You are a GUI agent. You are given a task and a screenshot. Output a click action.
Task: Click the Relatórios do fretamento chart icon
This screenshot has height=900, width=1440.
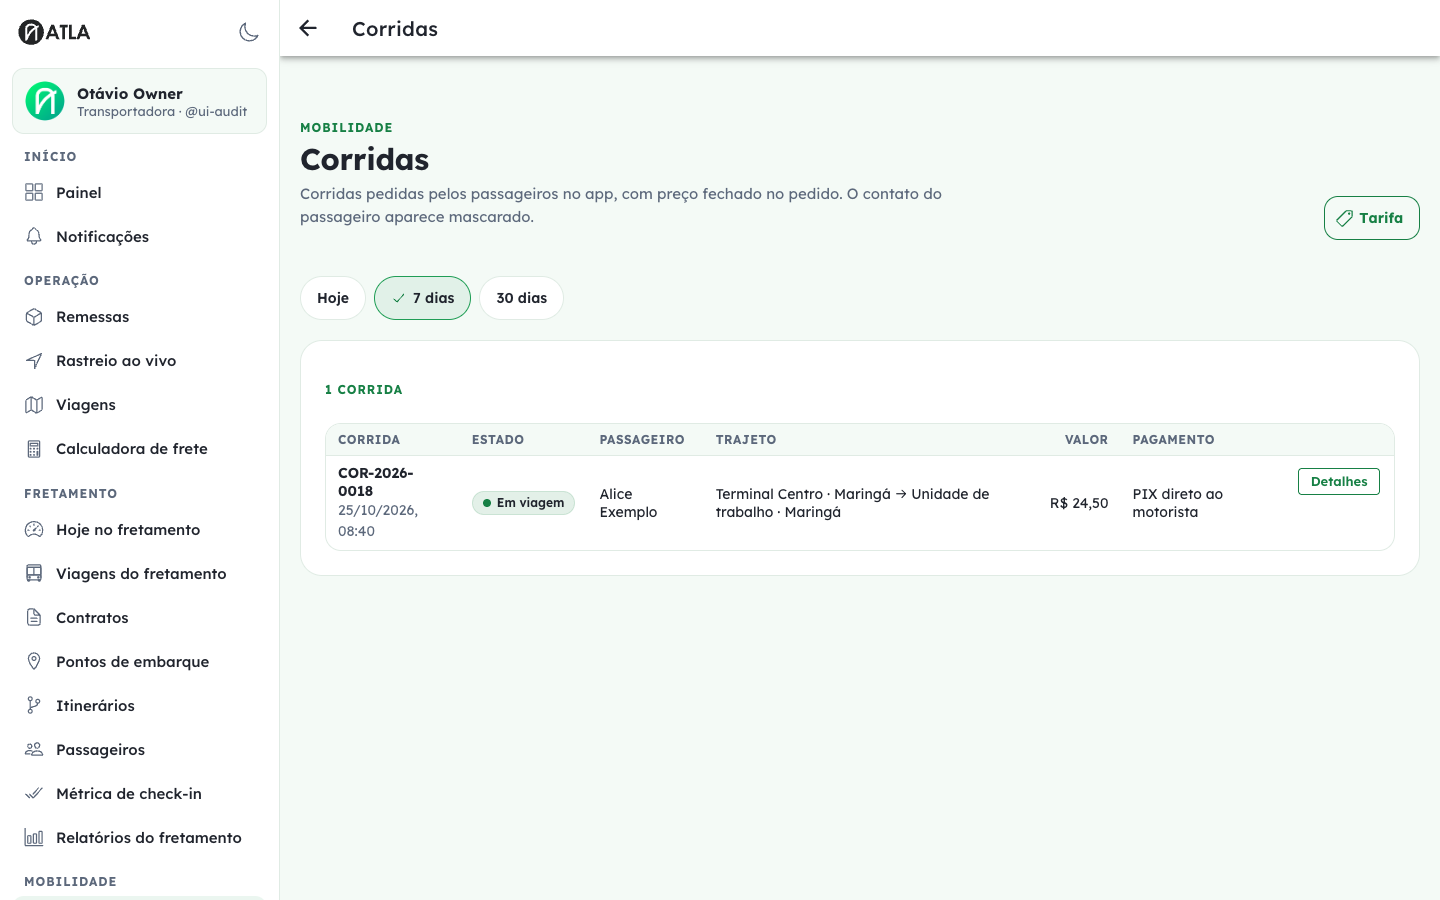coord(34,837)
